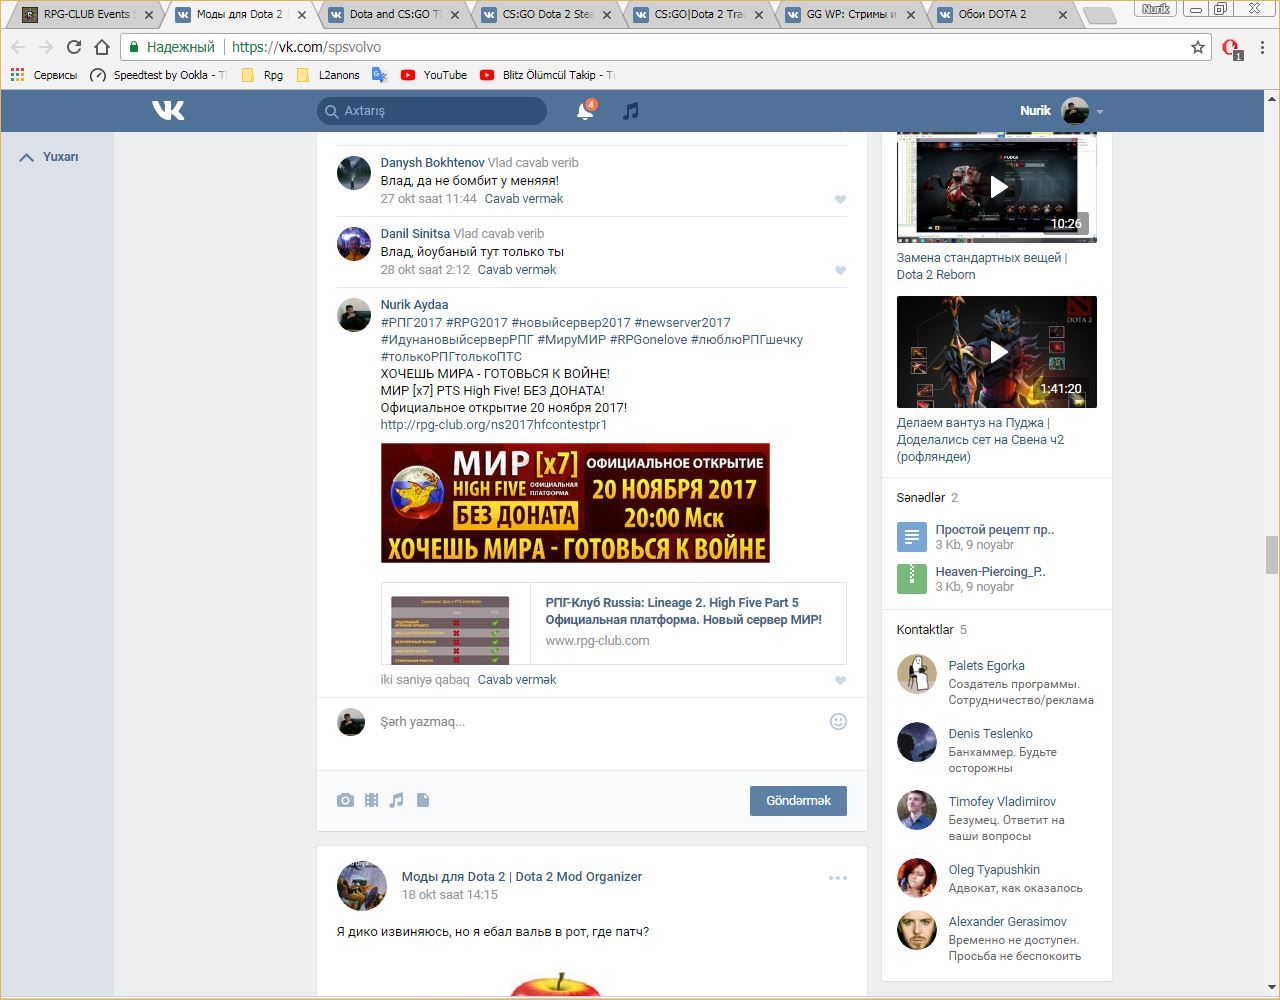Open the Kontaktlar contacts section
The width and height of the screenshot is (1280, 1000).
932,630
